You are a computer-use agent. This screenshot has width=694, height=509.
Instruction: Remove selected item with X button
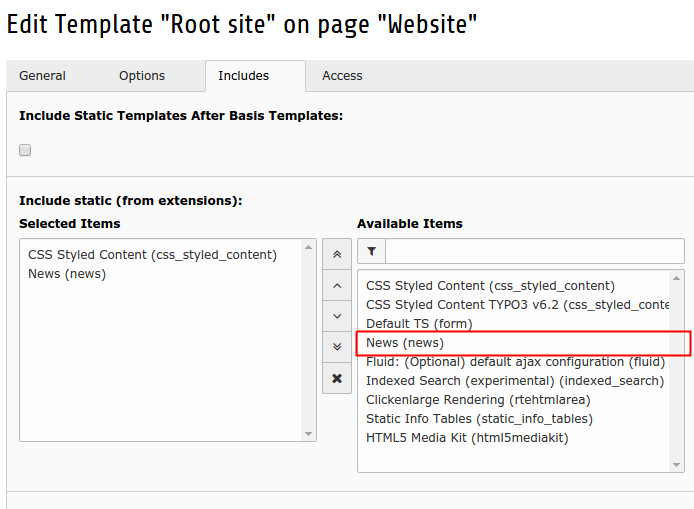[x=336, y=378]
